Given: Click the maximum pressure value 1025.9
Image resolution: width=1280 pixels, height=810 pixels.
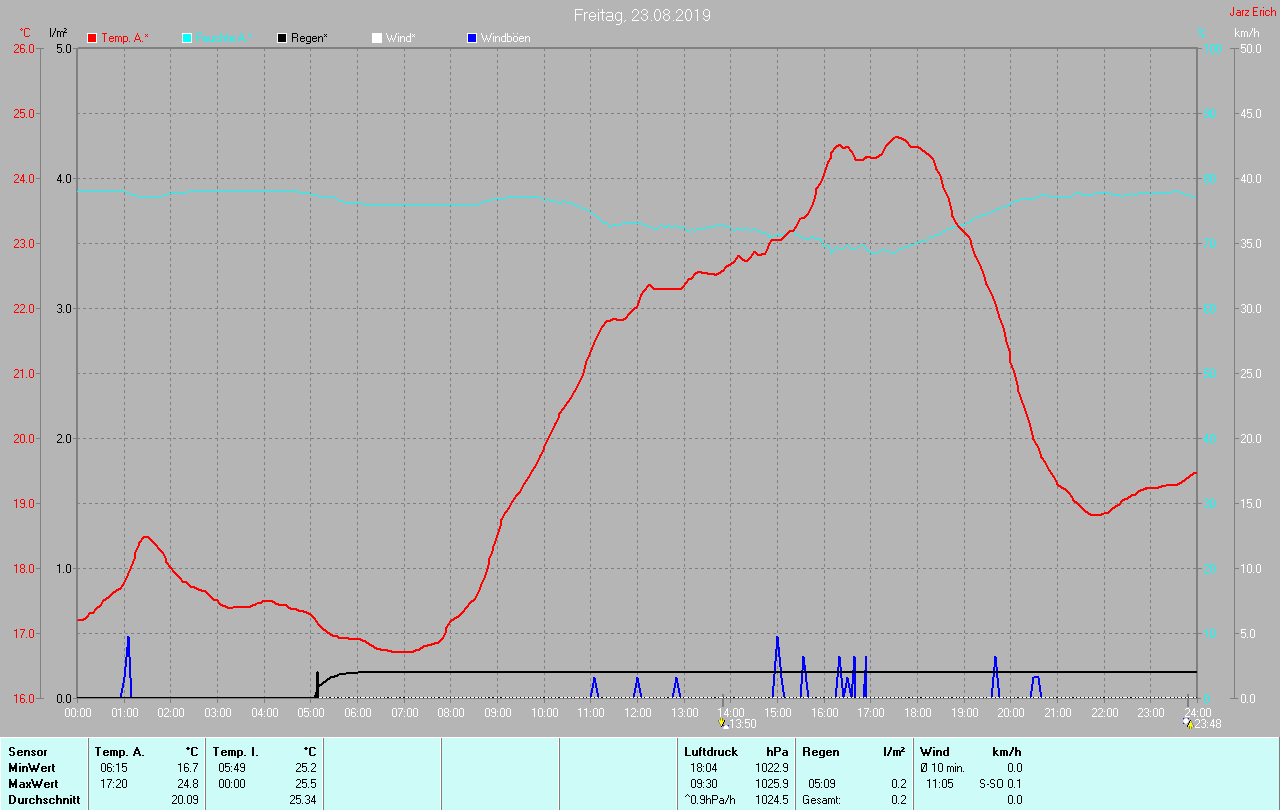Looking at the screenshot, I should [x=772, y=783].
